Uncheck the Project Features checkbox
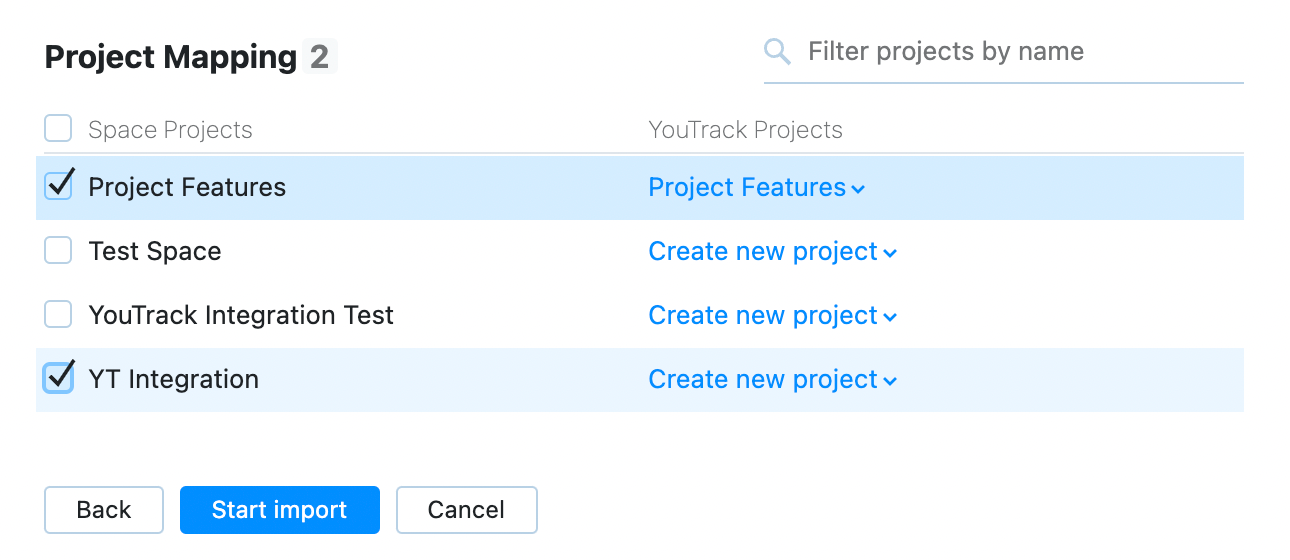This screenshot has height=560, width=1290. [x=59, y=186]
